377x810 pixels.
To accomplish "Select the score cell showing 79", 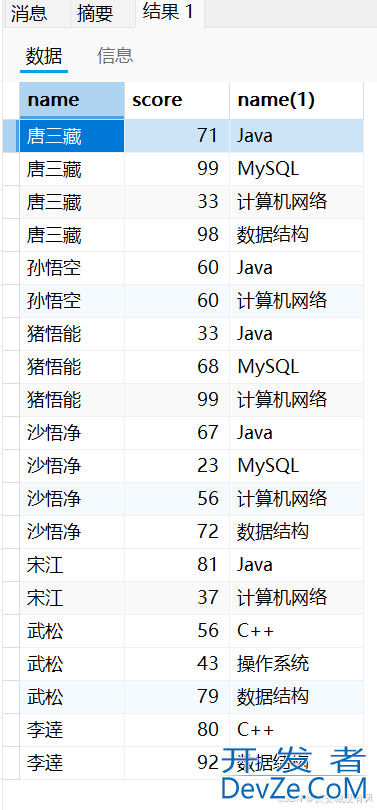I will point(177,698).
